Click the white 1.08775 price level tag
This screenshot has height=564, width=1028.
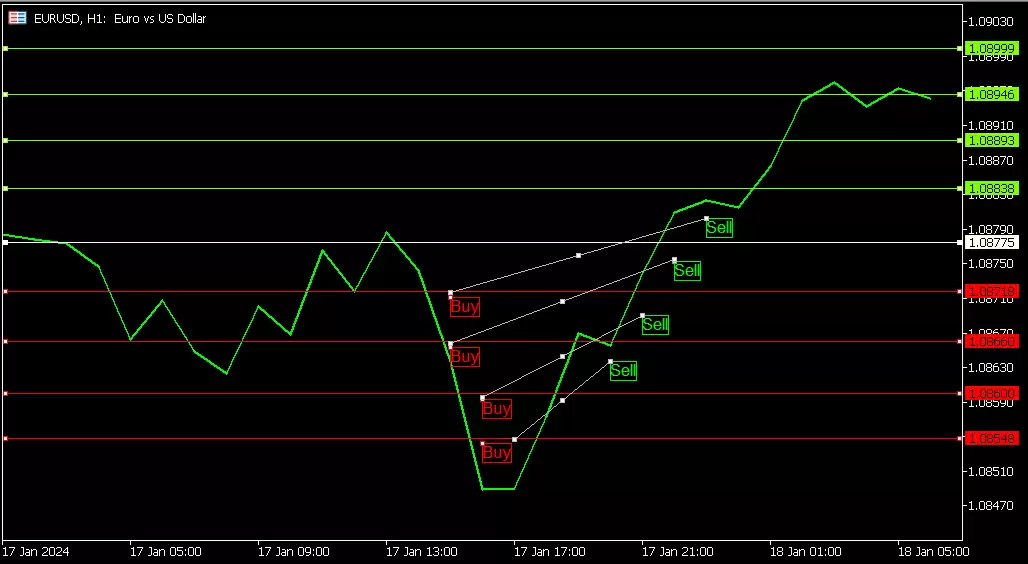[992, 243]
